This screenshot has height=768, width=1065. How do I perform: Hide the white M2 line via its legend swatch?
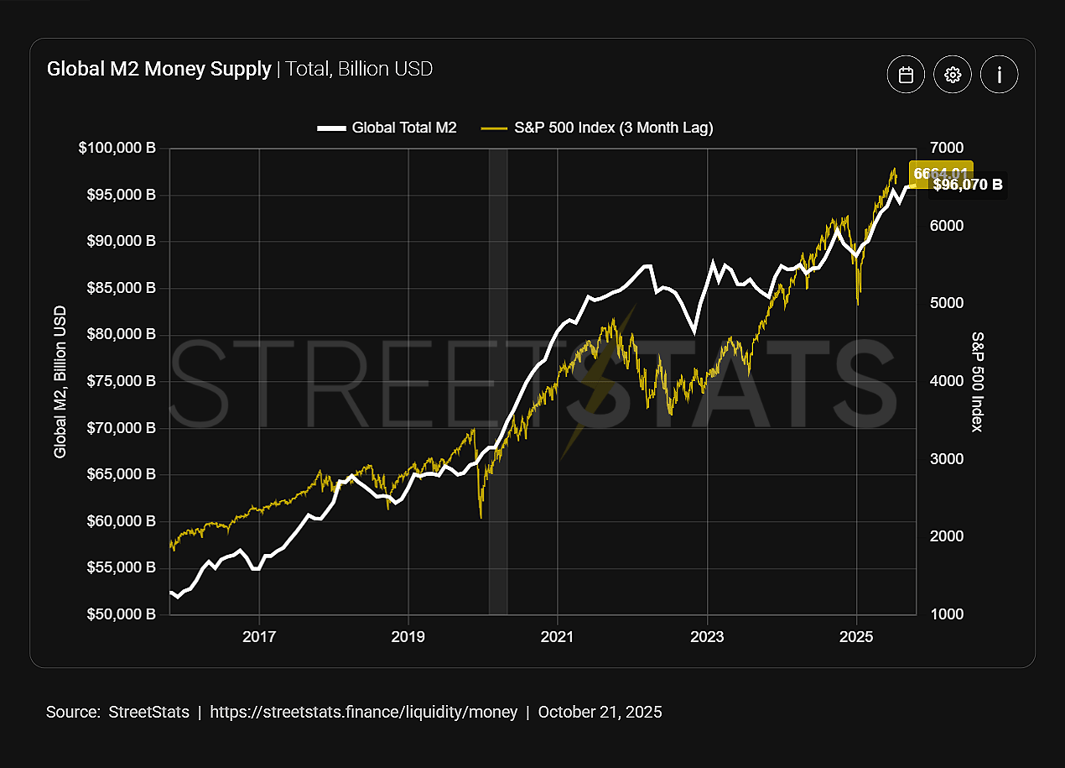(331, 128)
